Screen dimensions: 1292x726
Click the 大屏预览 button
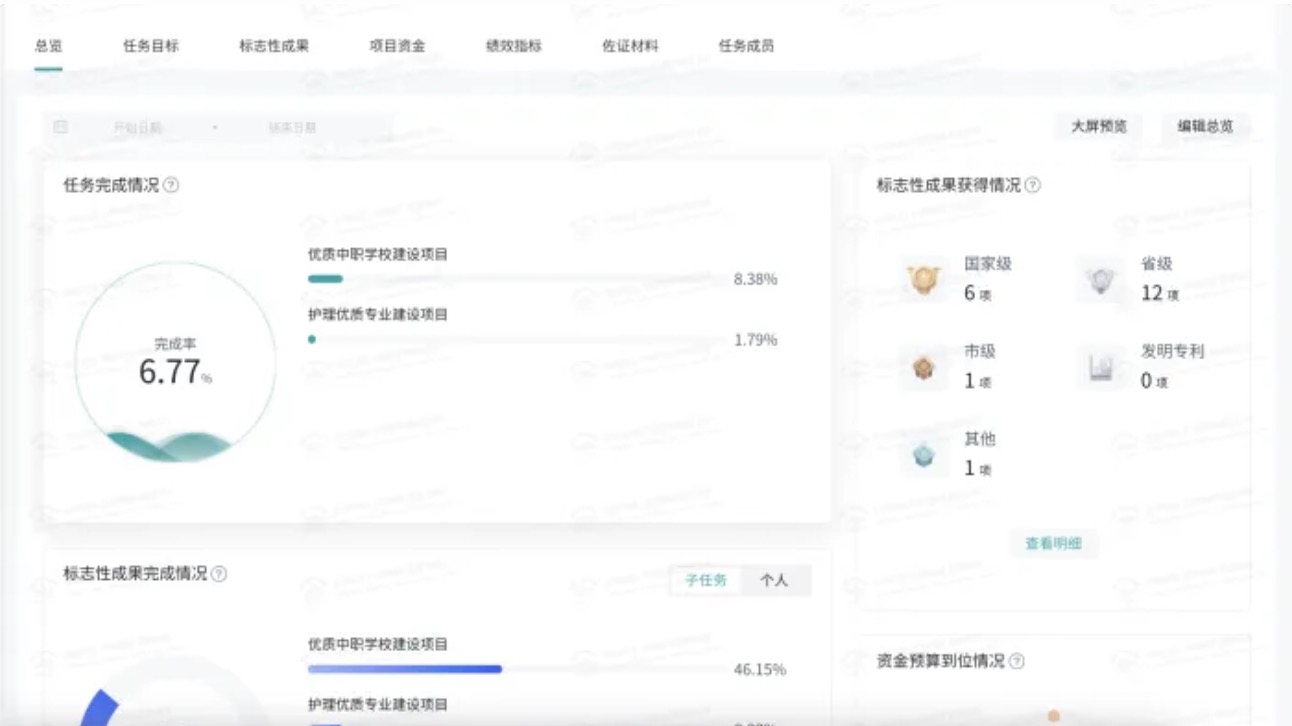tap(1099, 126)
